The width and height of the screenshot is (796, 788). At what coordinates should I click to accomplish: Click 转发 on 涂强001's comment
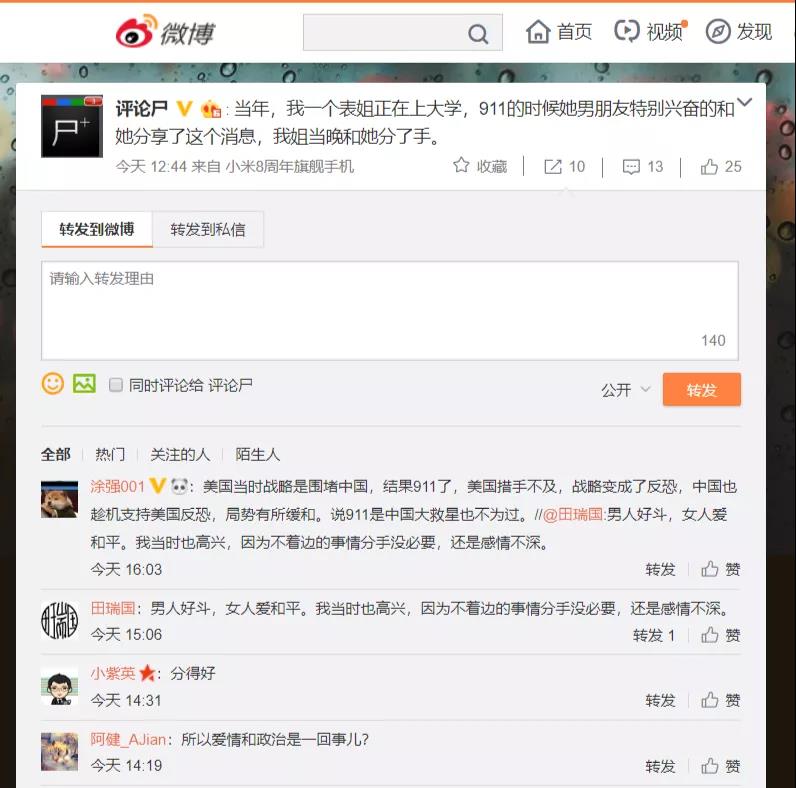(660, 570)
